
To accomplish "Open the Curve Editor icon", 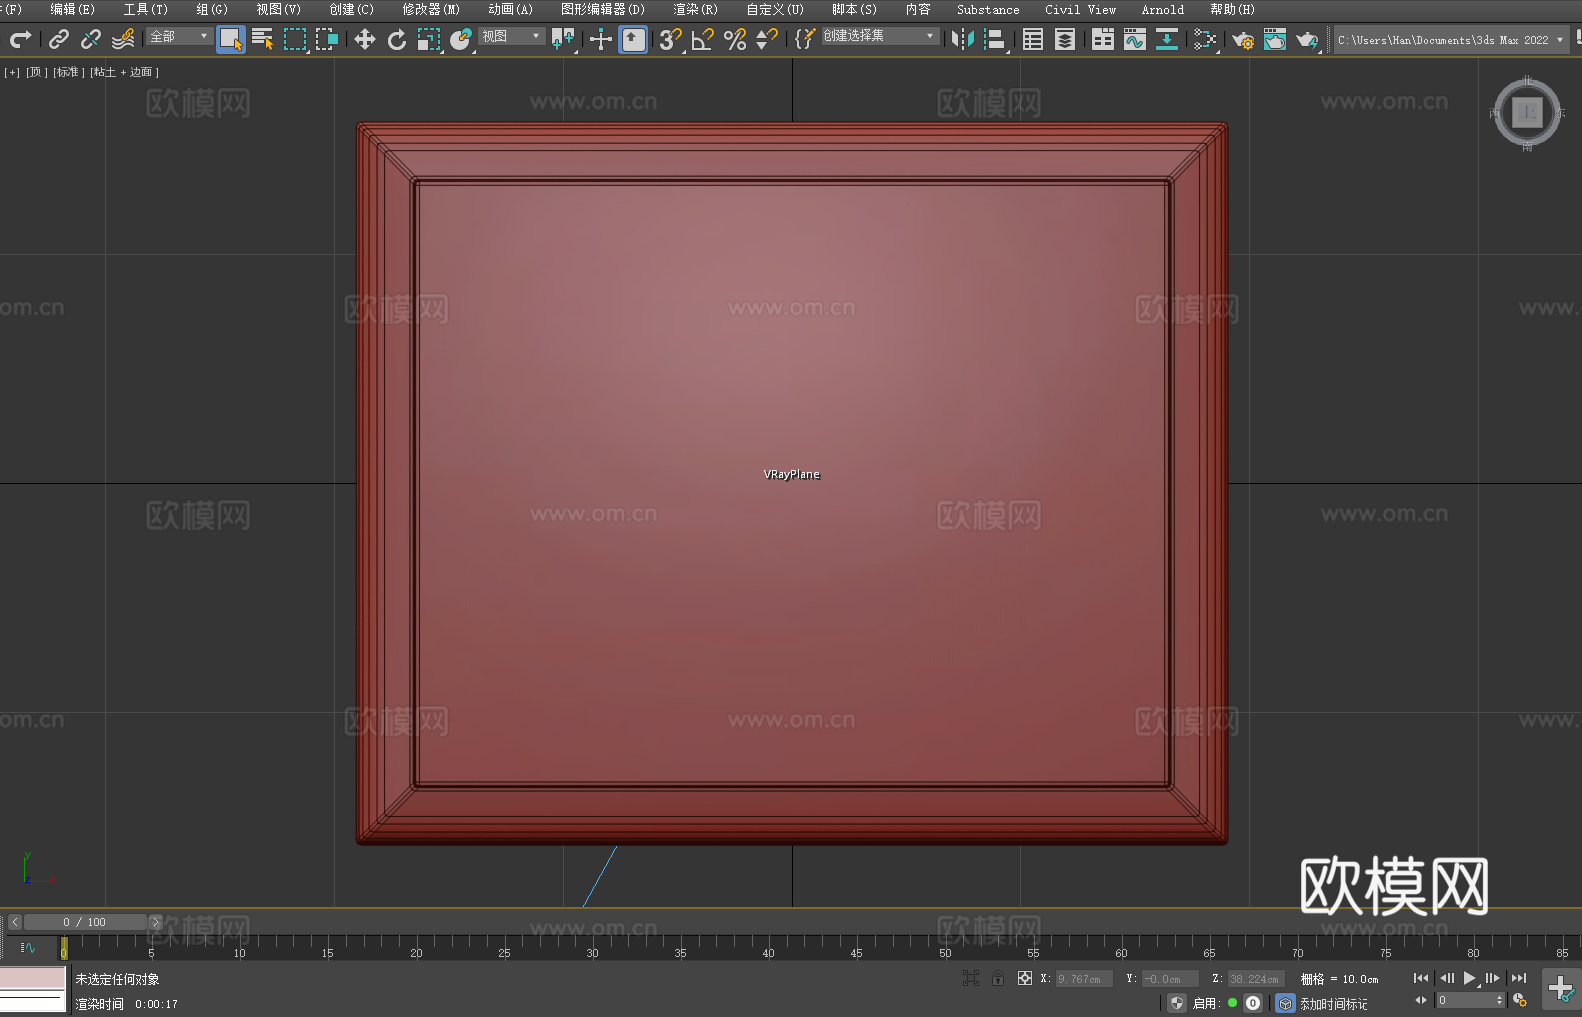I will (x=1135, y=39).
